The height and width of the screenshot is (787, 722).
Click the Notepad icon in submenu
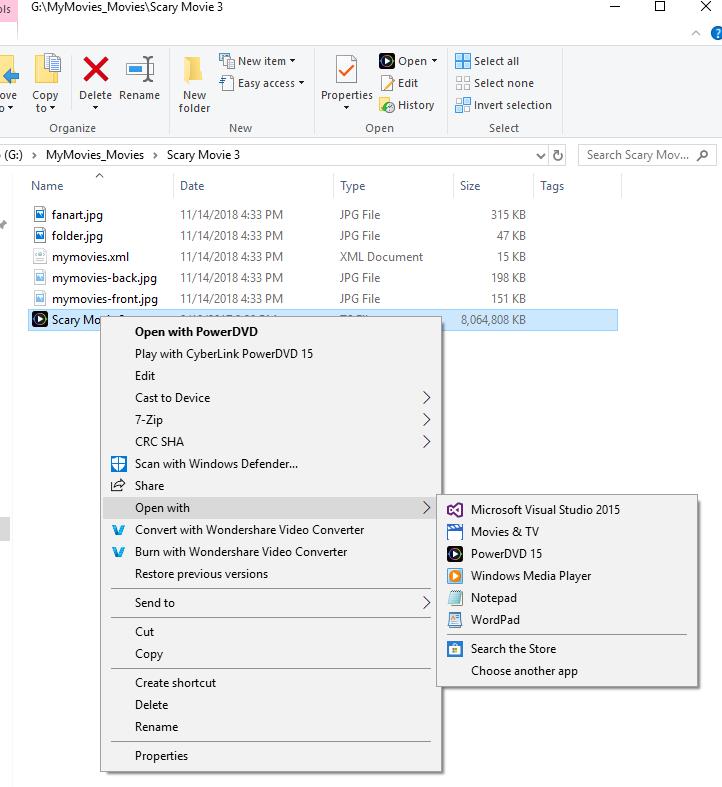(x=454, y=598)
